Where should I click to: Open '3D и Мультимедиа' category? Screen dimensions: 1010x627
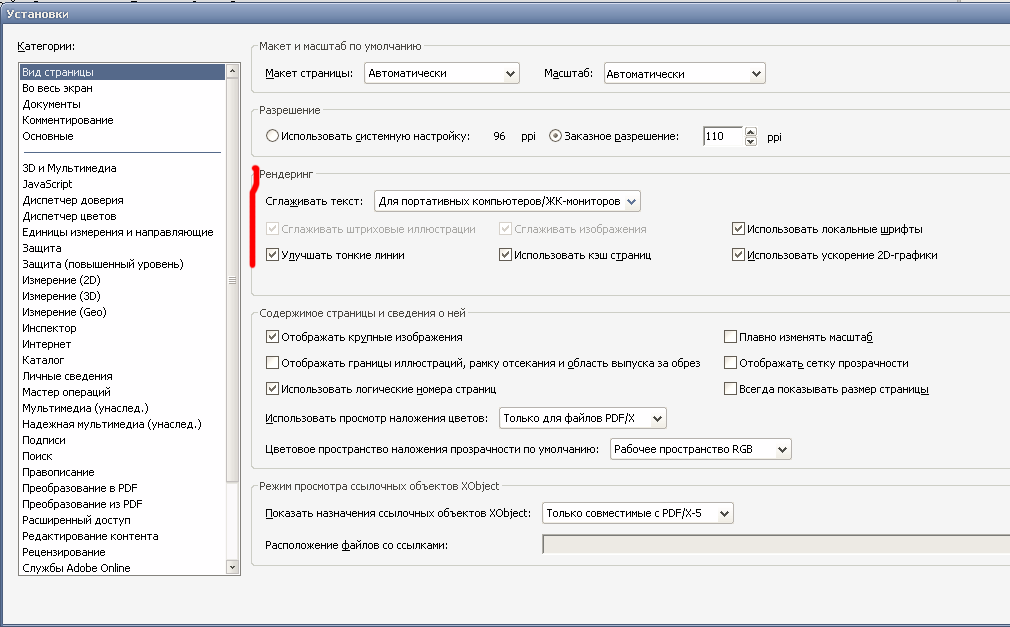click(x=69, y=168)
